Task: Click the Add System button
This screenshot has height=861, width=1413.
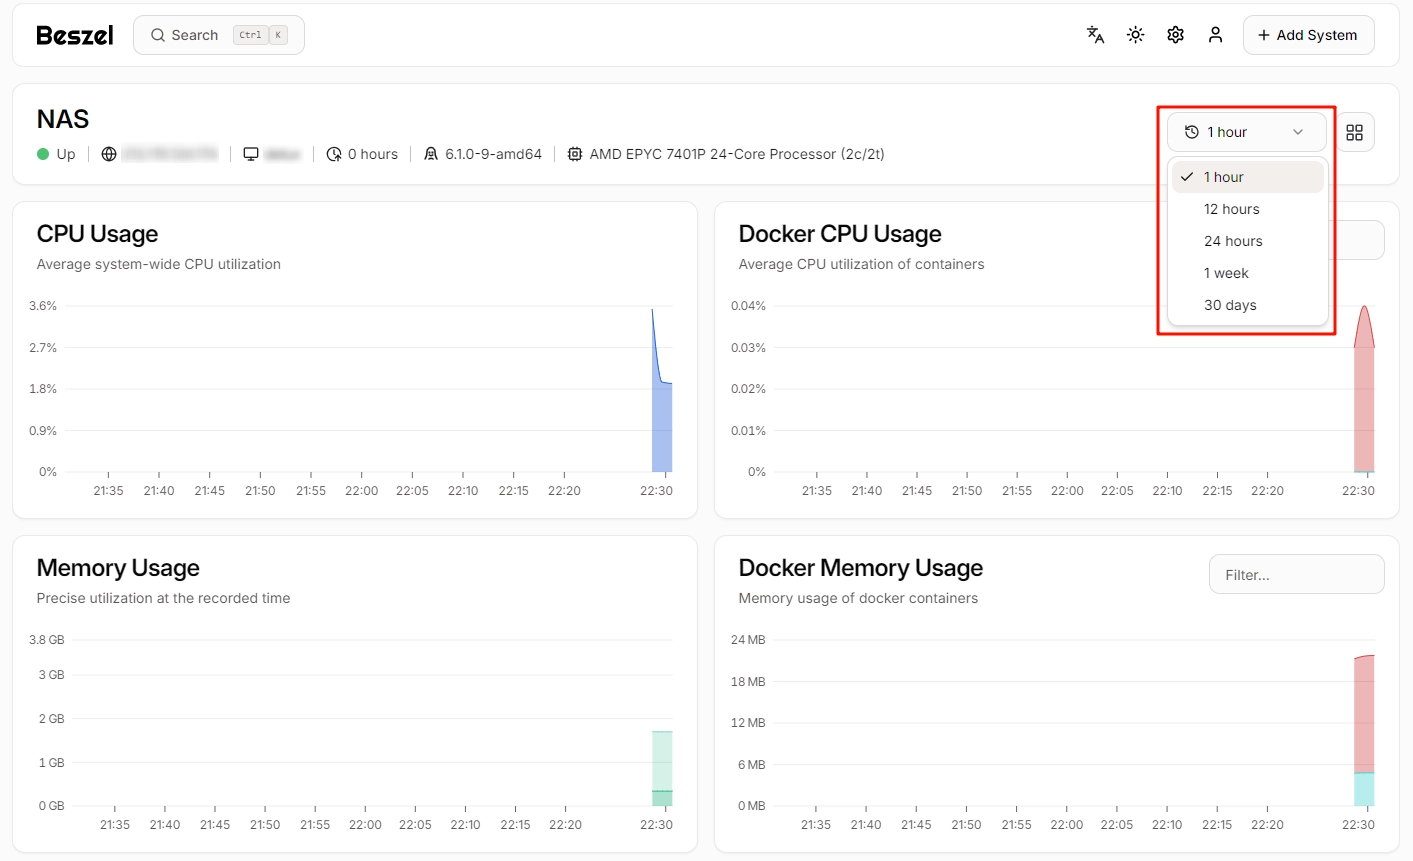Action: point(1308,35)
